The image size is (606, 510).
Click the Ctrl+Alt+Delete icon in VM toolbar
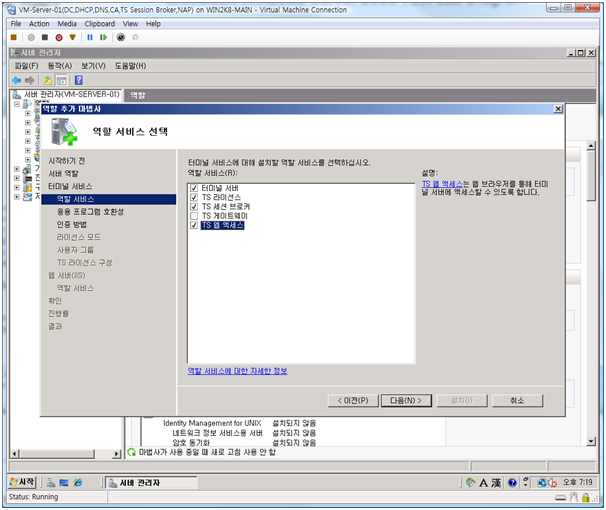tap(14, 37)
